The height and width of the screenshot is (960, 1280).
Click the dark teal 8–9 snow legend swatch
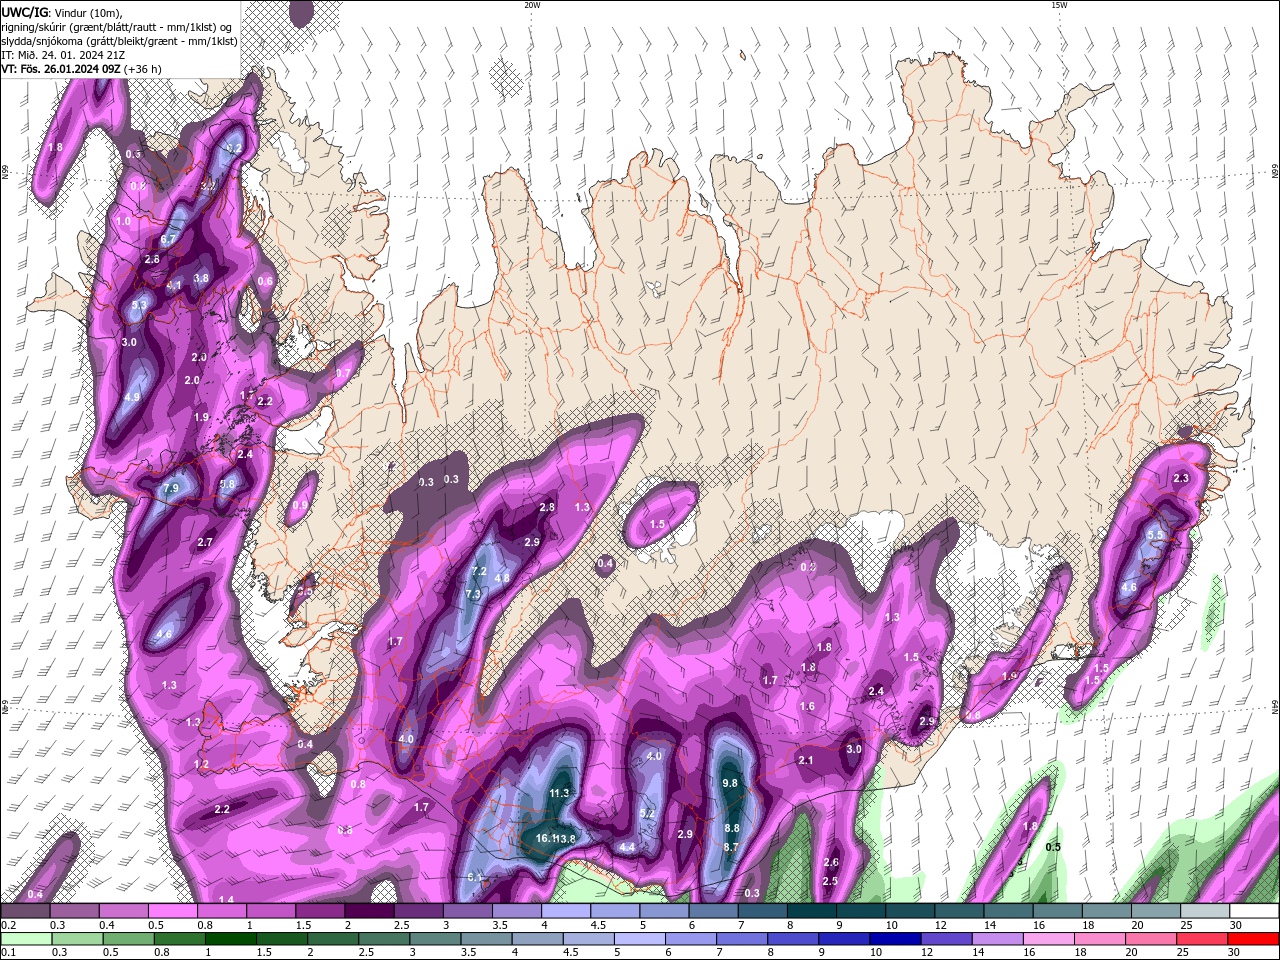coord(812,911)
